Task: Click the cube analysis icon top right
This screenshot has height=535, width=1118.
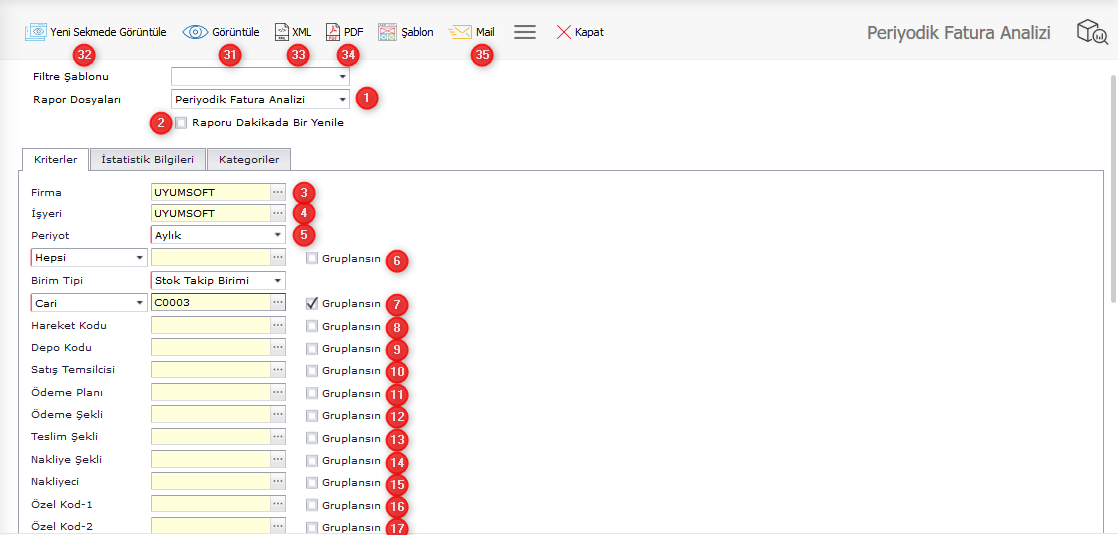Action: (1091, 32)
